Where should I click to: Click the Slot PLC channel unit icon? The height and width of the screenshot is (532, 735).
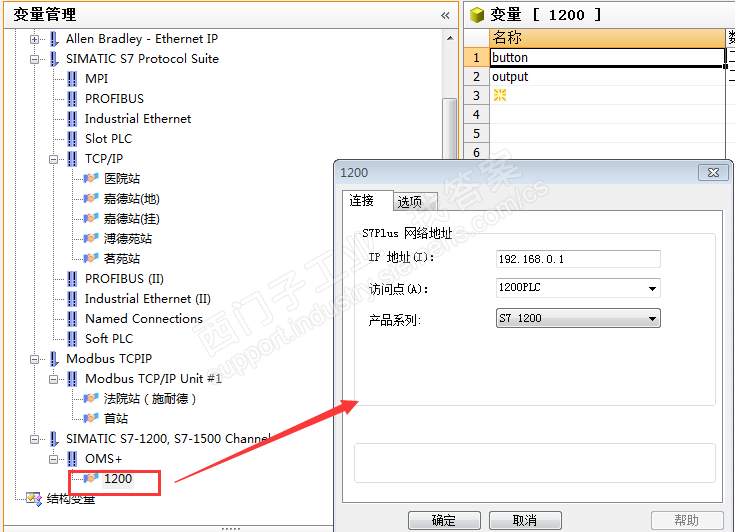[72, 139]
